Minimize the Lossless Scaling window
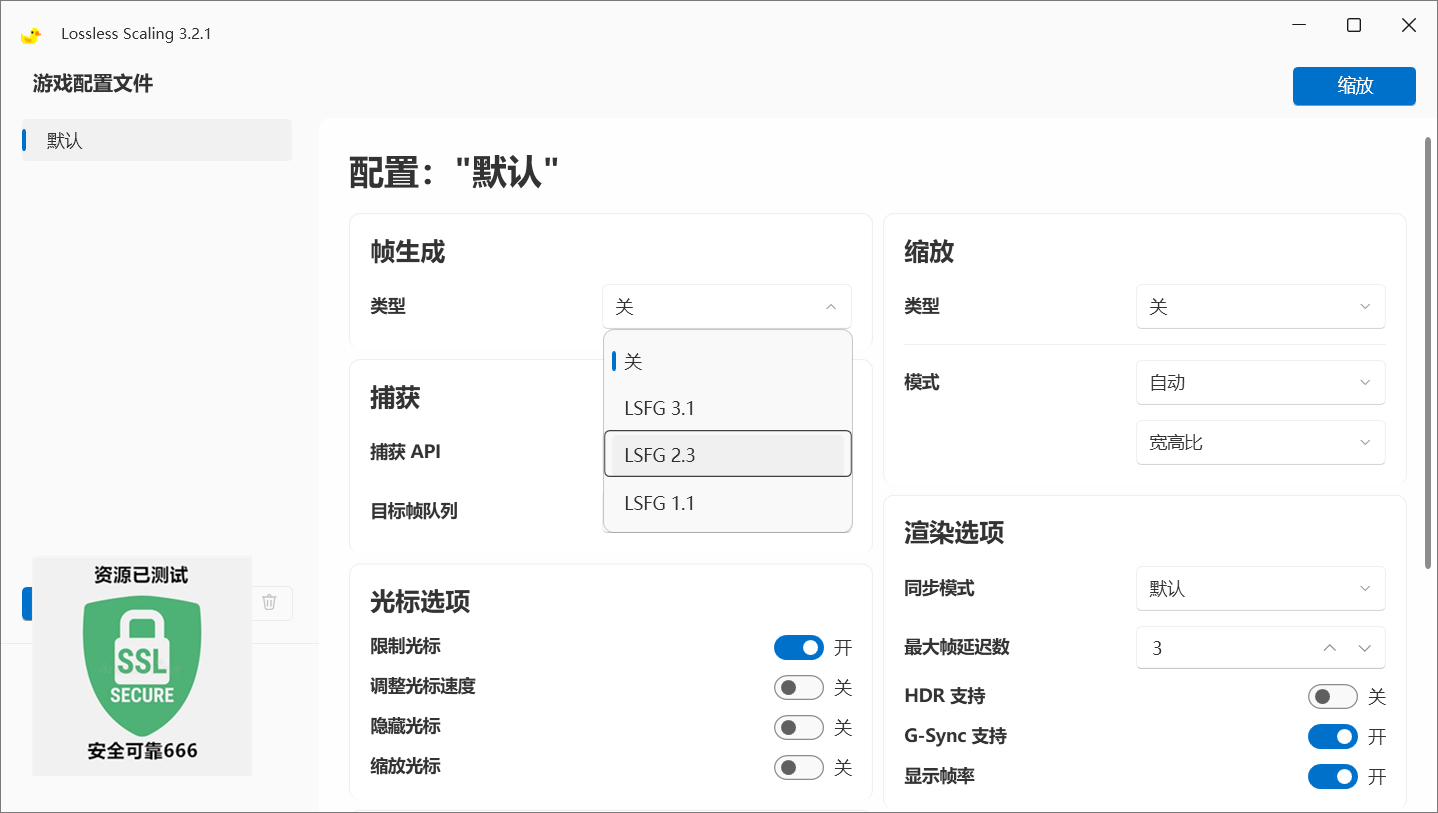1438x813 pixels. 1298,26
